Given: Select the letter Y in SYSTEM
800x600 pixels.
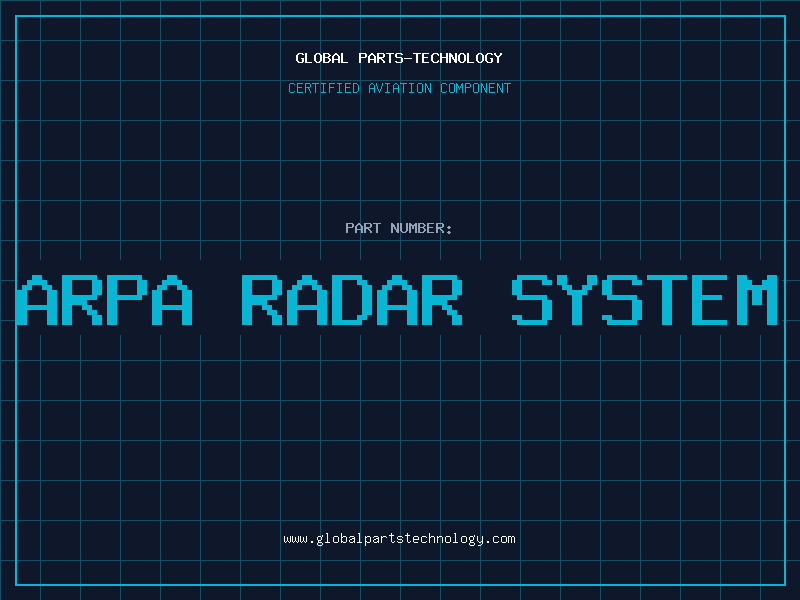Looking at the screenshot, I should tap(578, 300).
